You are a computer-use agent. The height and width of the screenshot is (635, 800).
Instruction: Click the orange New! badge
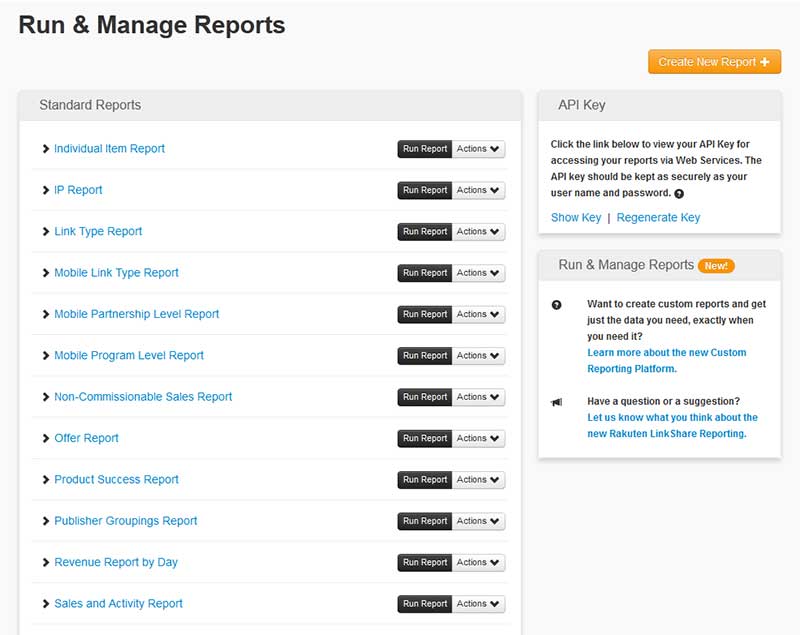(x=716, y=266)
